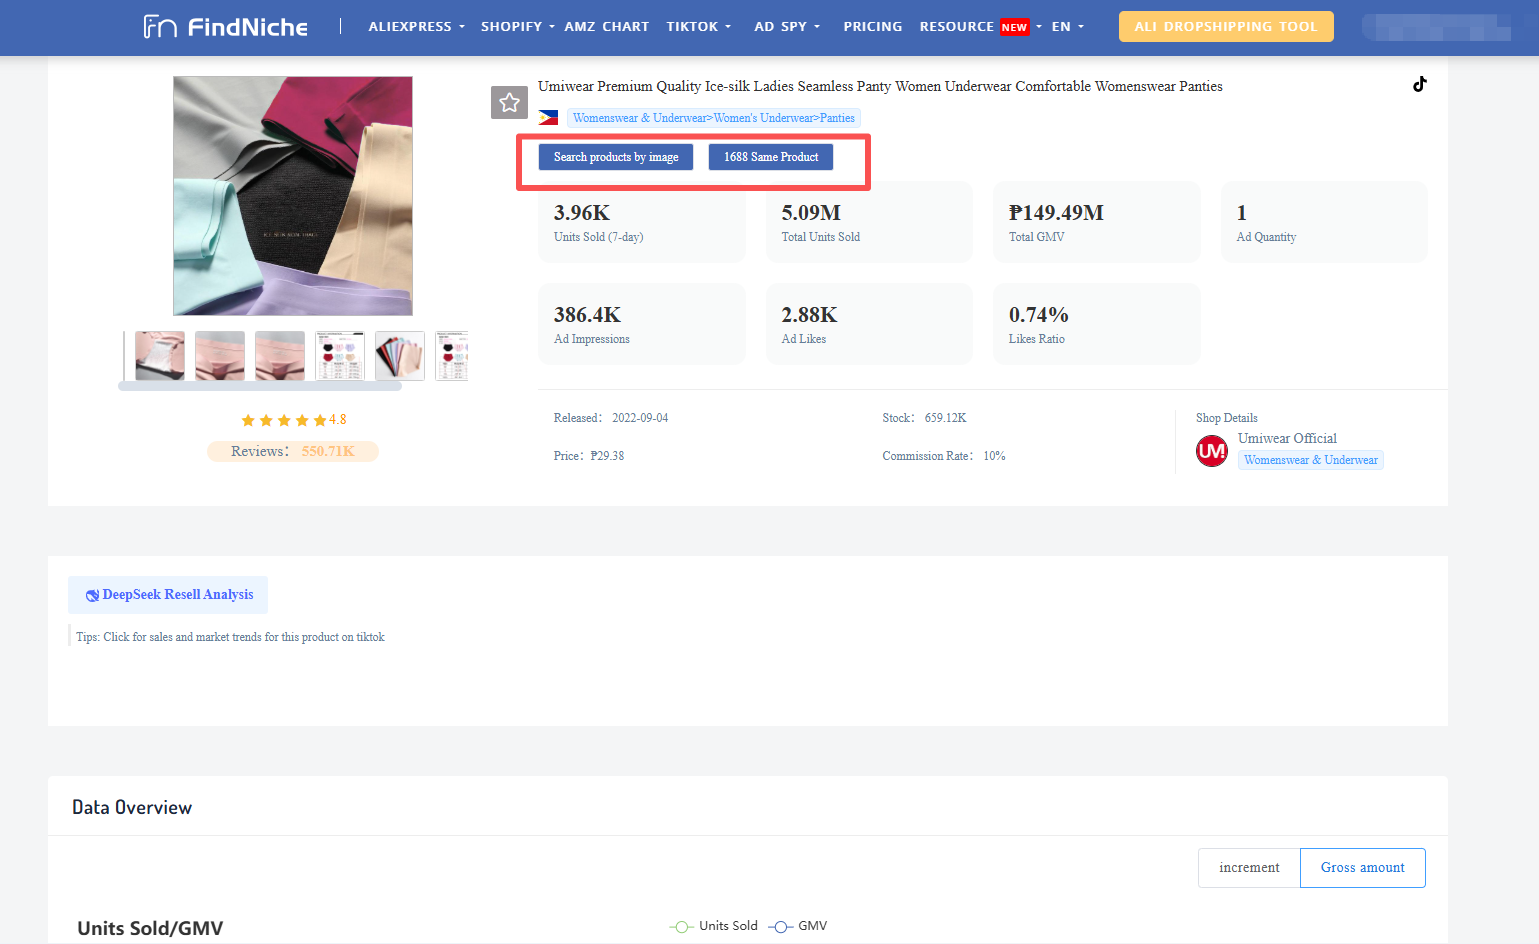Click the DeepSeek Resell Analysis button

click(168, 595)
